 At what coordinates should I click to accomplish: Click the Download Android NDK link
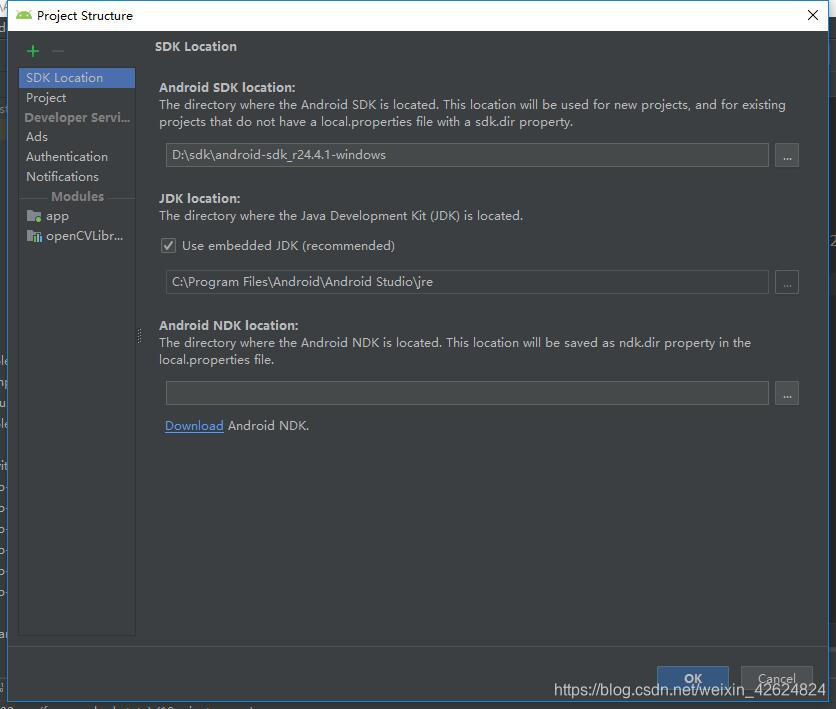[194, 426]
